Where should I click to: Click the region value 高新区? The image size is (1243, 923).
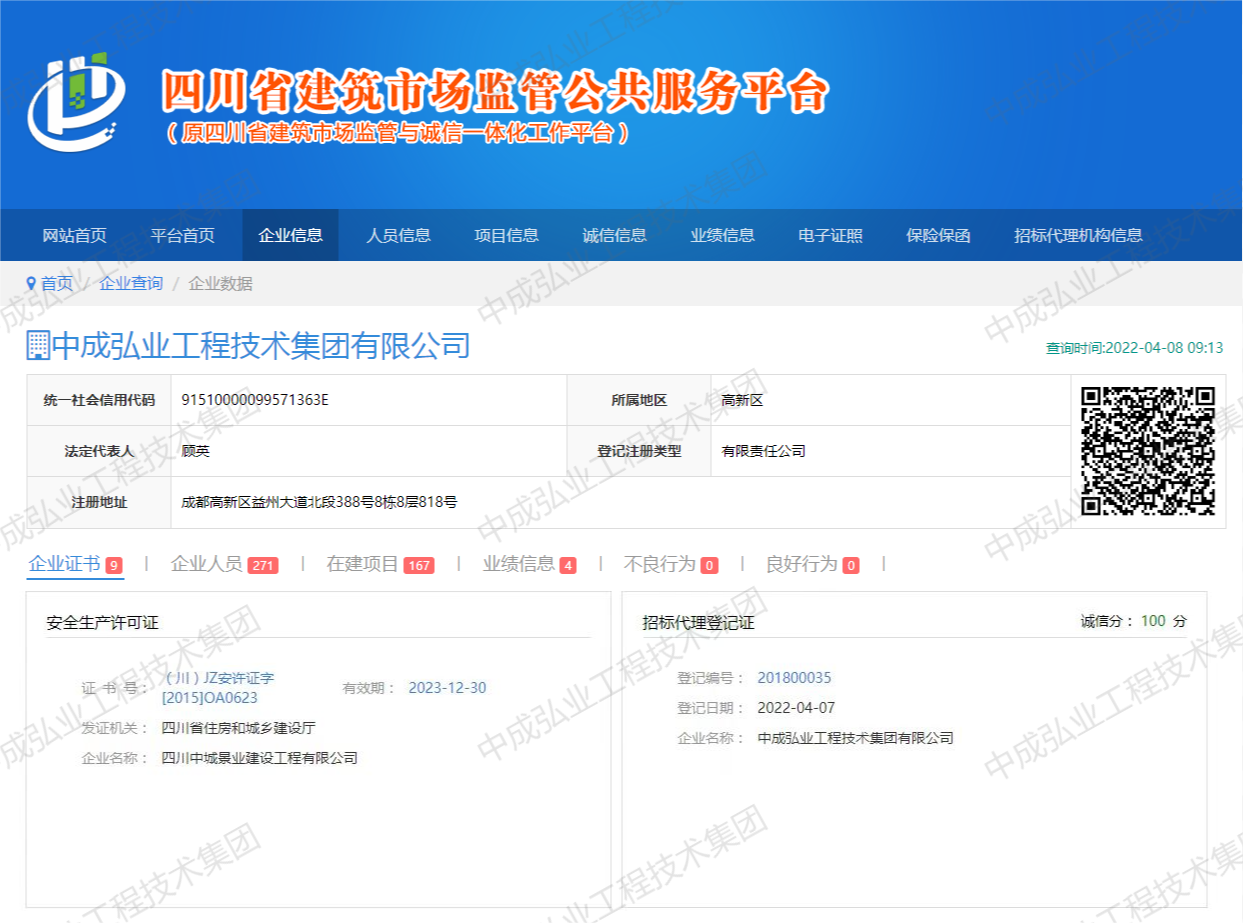742,400
